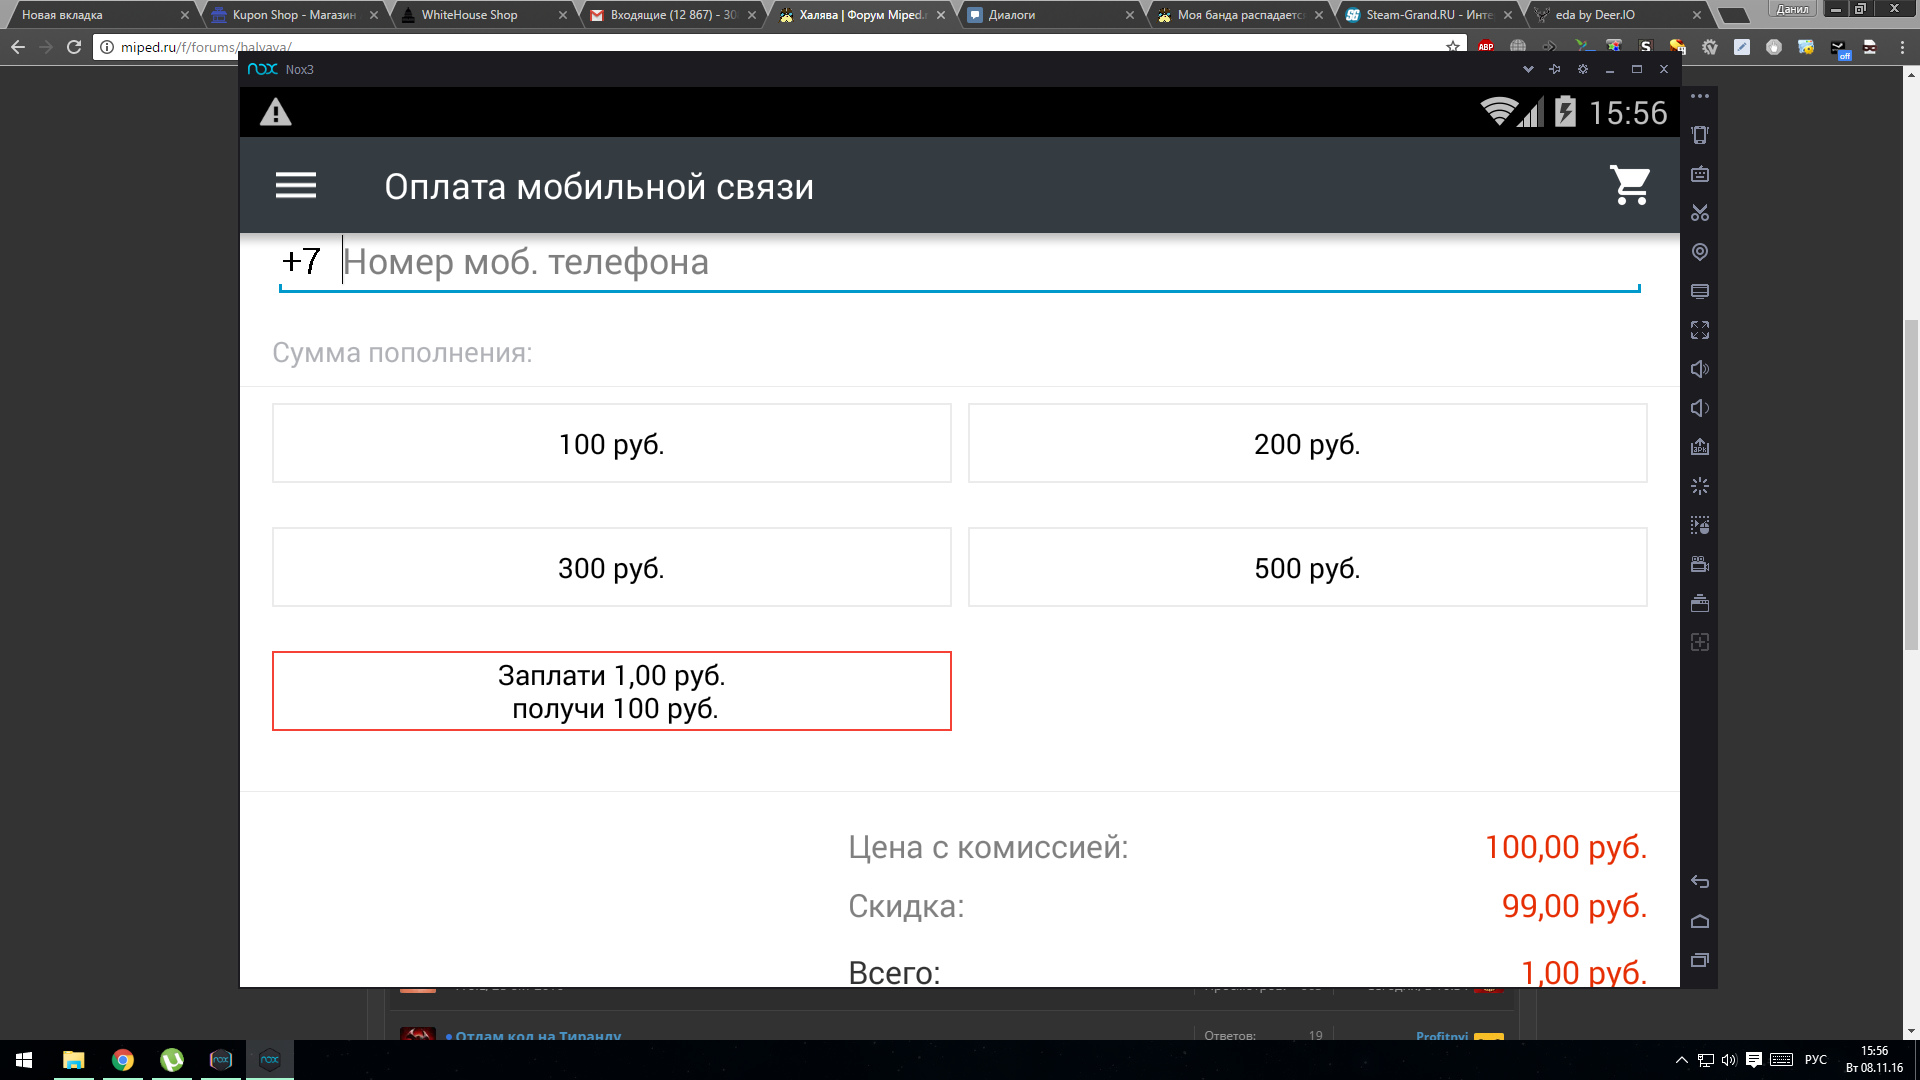Choose 'Заплати 1,00 руб. получи 100 руб.' offer
This screenshot has height=1080, width=1920.
pyautogui.click(x=612, y=691)
